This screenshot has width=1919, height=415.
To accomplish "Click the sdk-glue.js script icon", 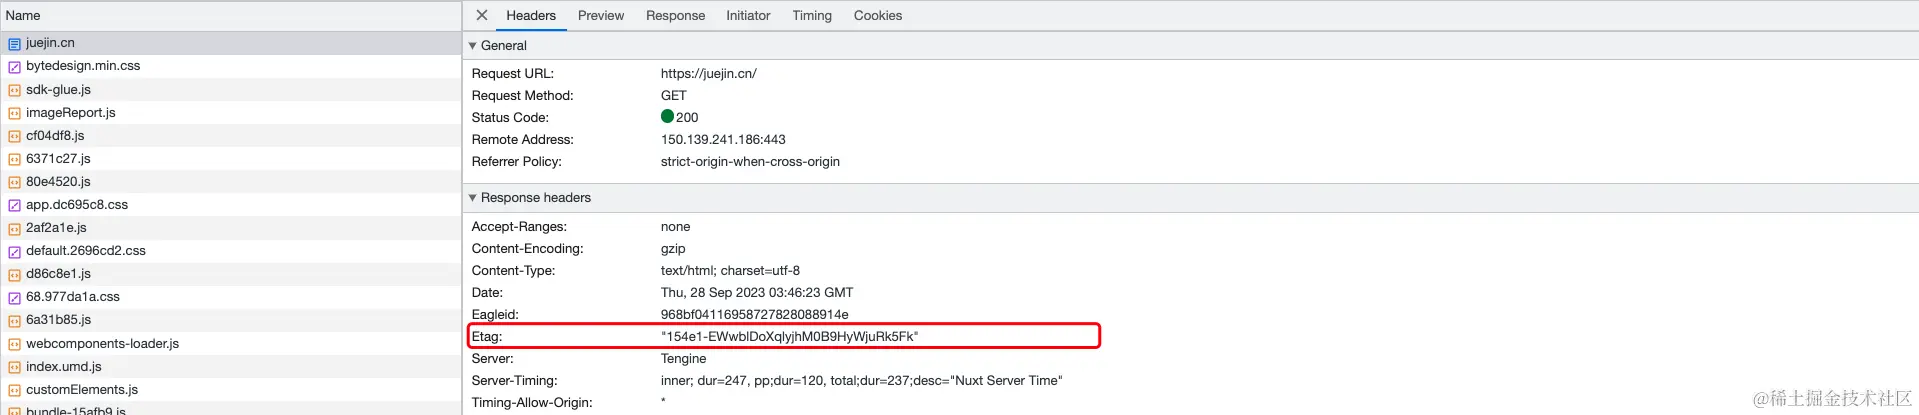I will point(14,90).
